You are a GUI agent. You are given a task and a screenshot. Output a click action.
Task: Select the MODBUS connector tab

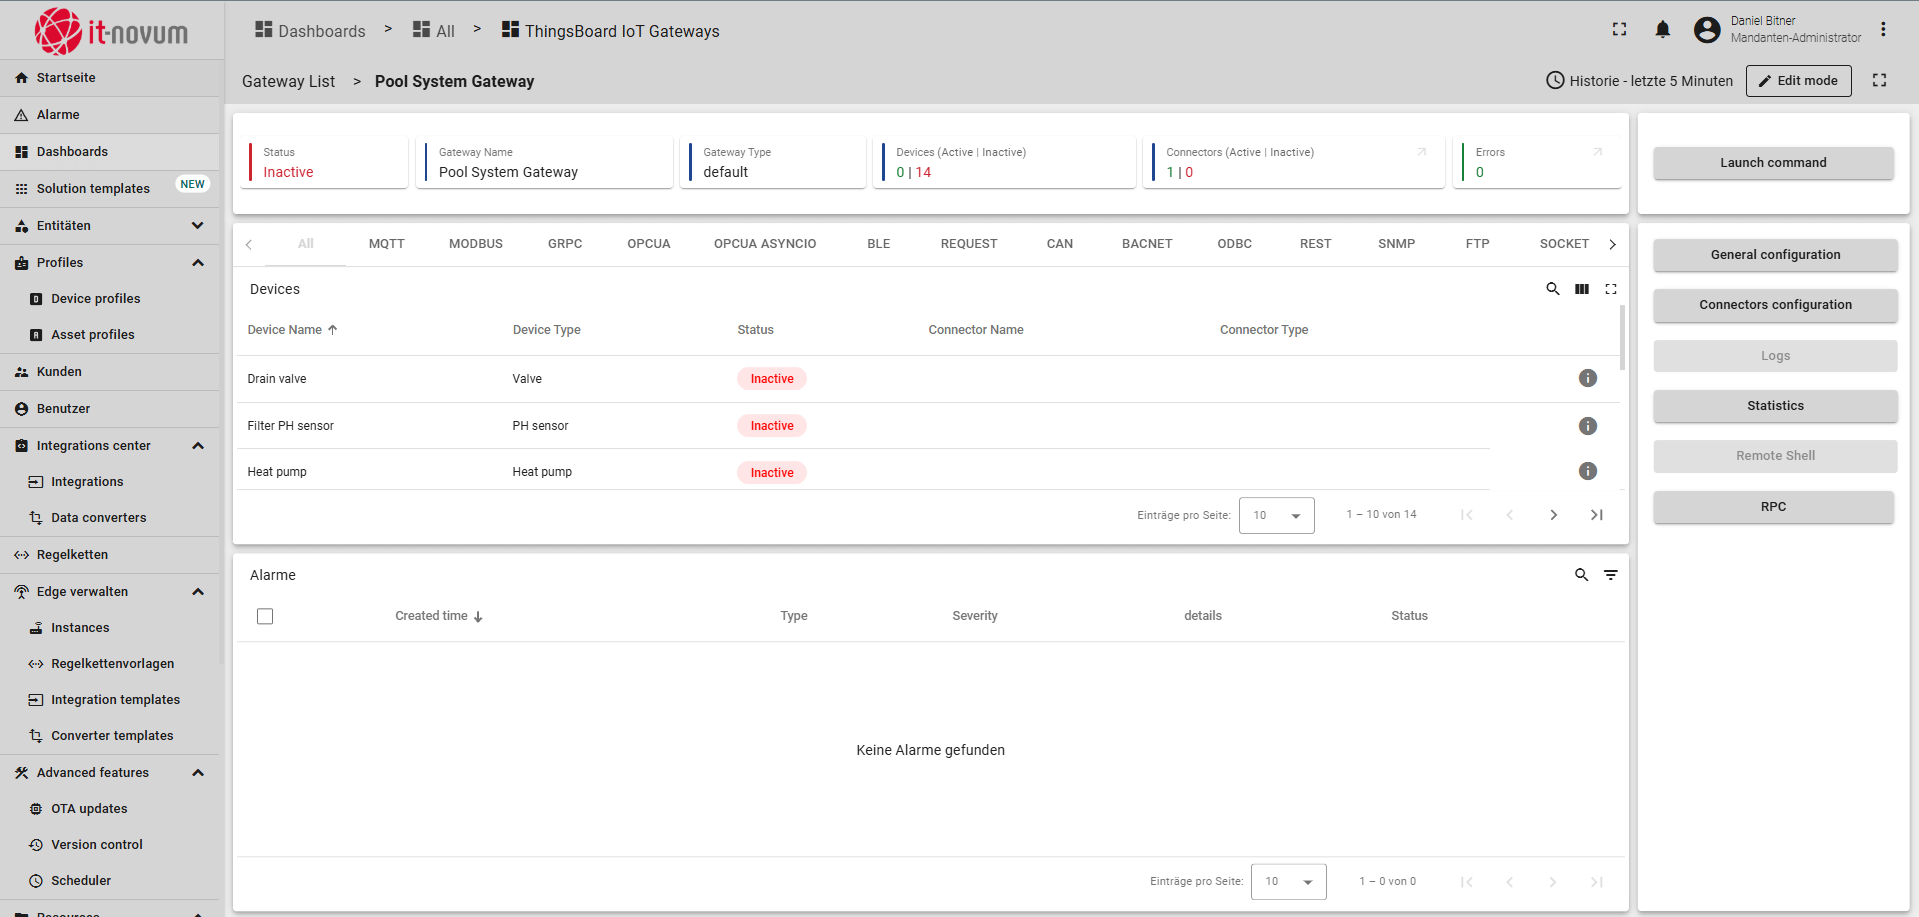click(475, 244)
